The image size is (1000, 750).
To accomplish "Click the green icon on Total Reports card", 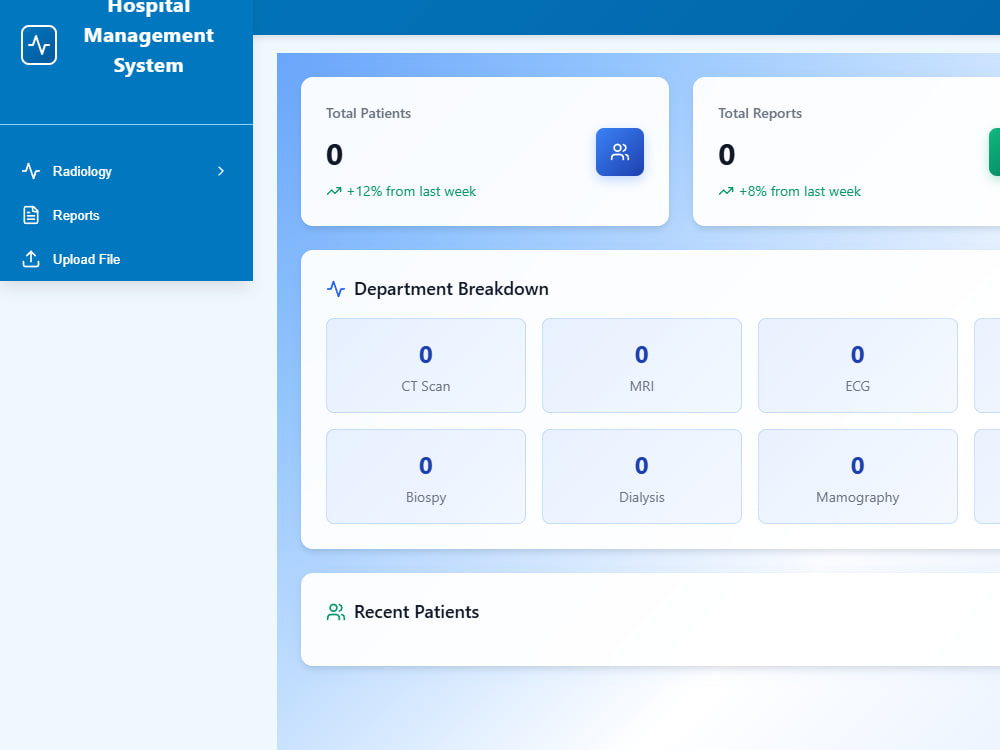I will coord(994,152).
